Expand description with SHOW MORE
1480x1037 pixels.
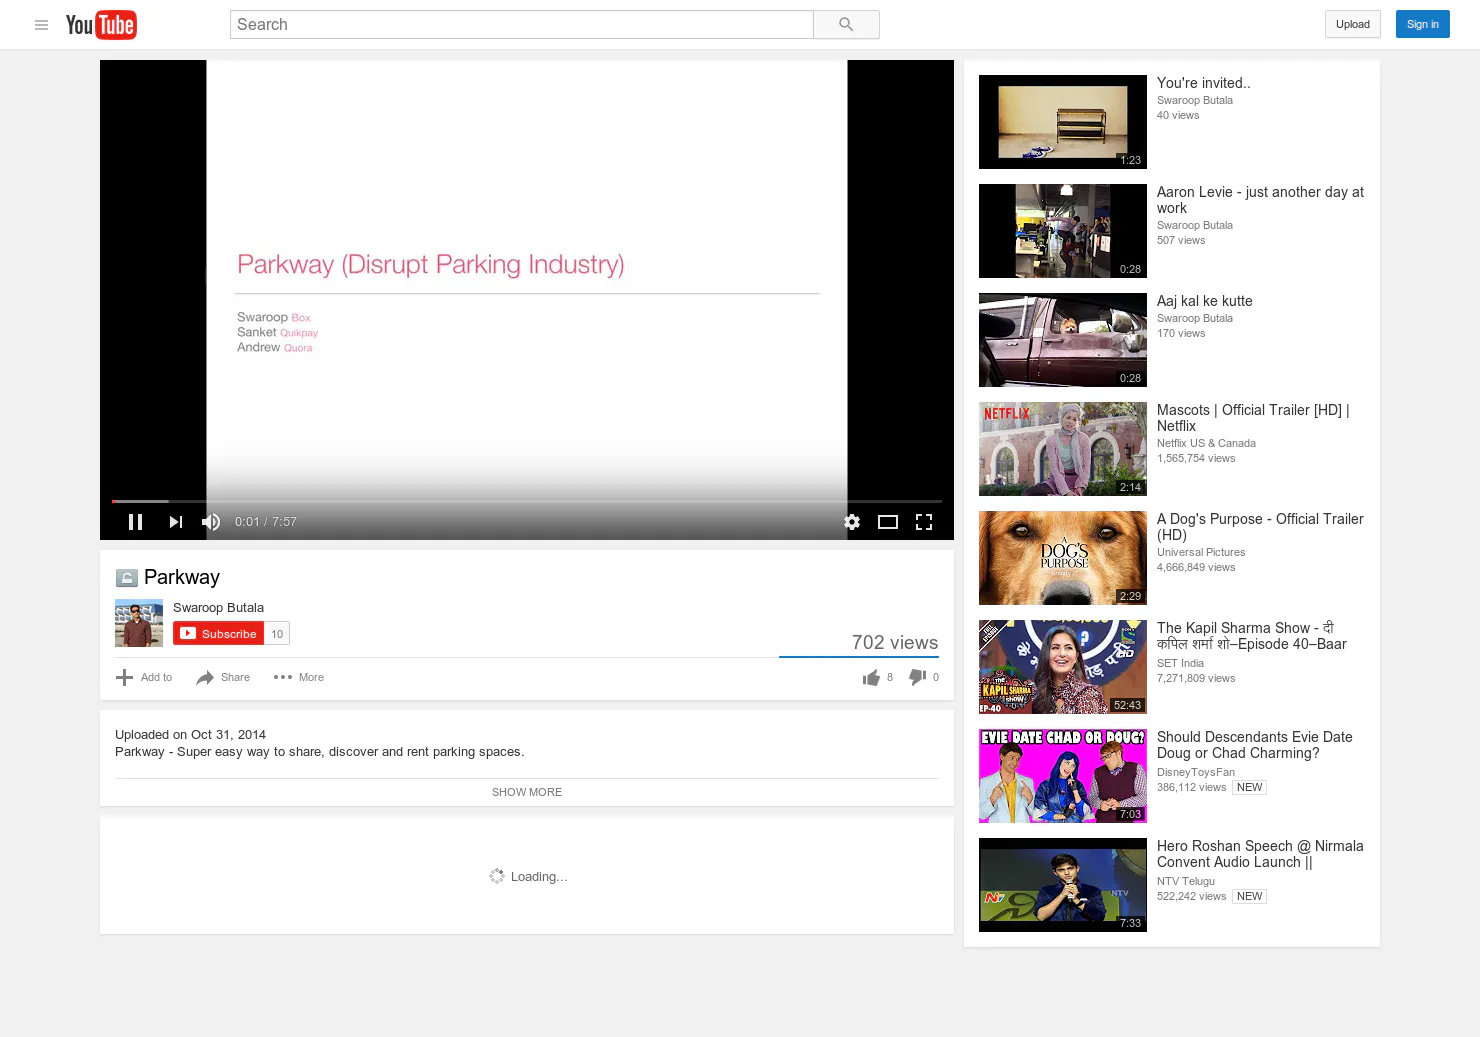527,792
